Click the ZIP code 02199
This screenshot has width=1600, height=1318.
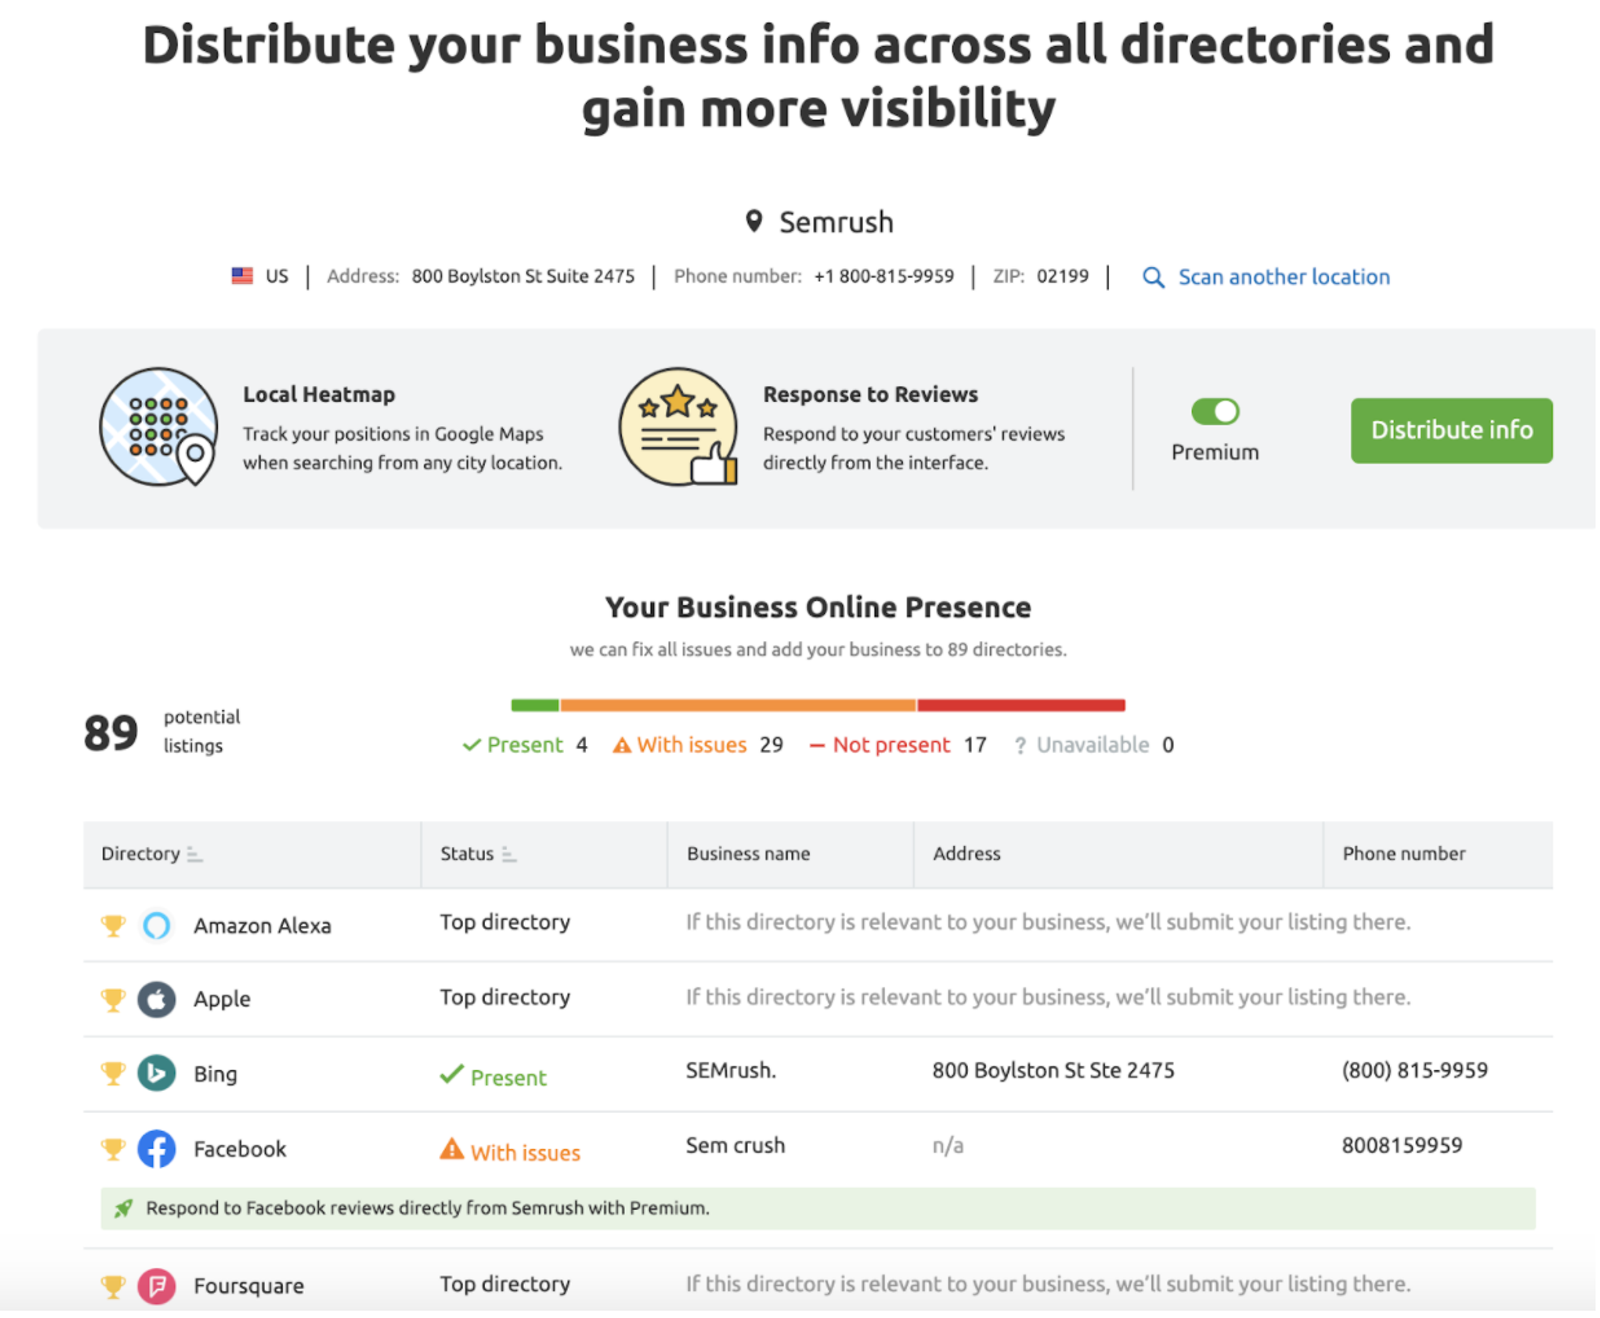point(1062,276)
